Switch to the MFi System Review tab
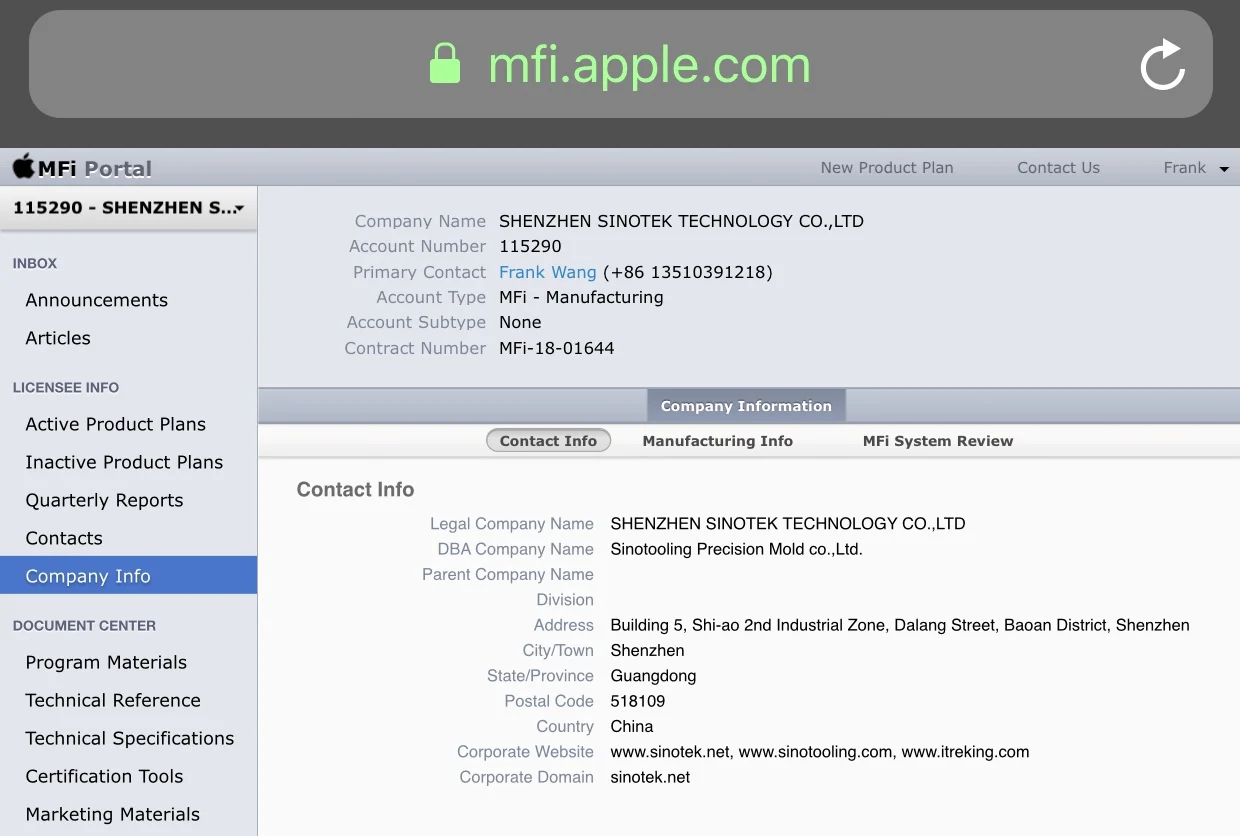 click(x=937, y=441)
